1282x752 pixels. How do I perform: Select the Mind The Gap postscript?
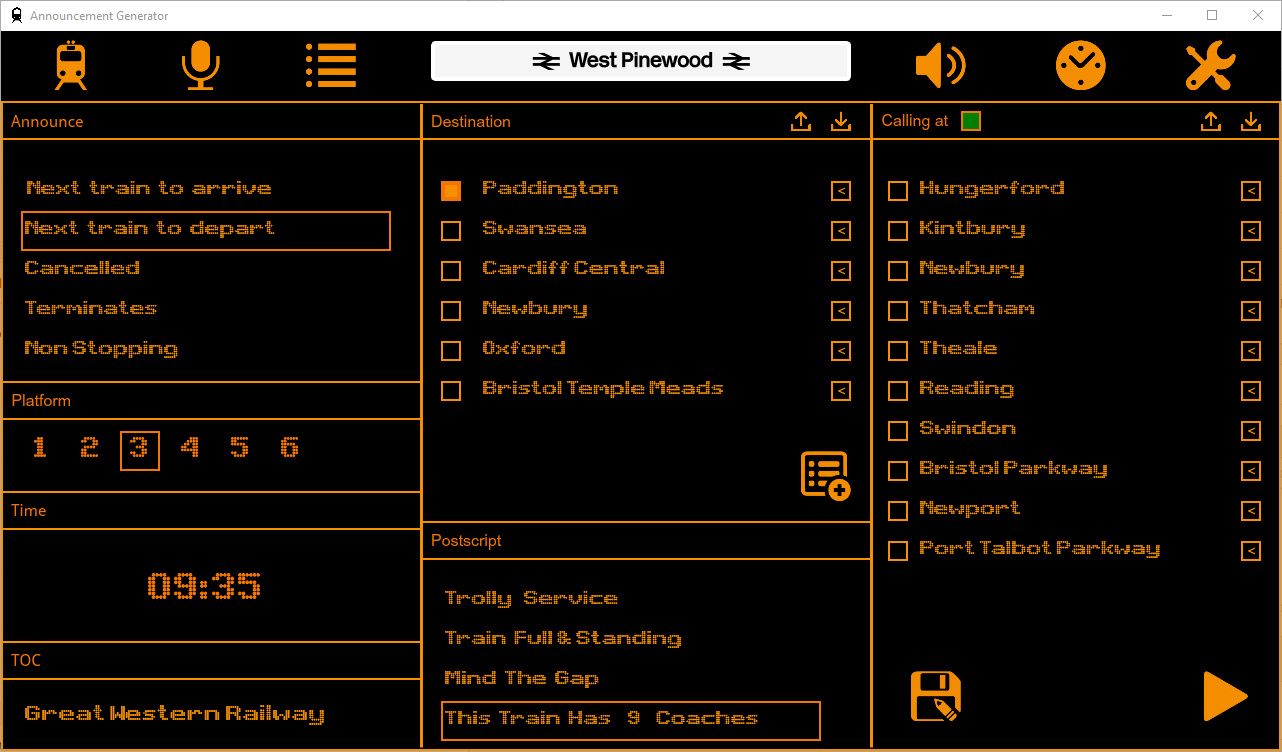(521, 678)
